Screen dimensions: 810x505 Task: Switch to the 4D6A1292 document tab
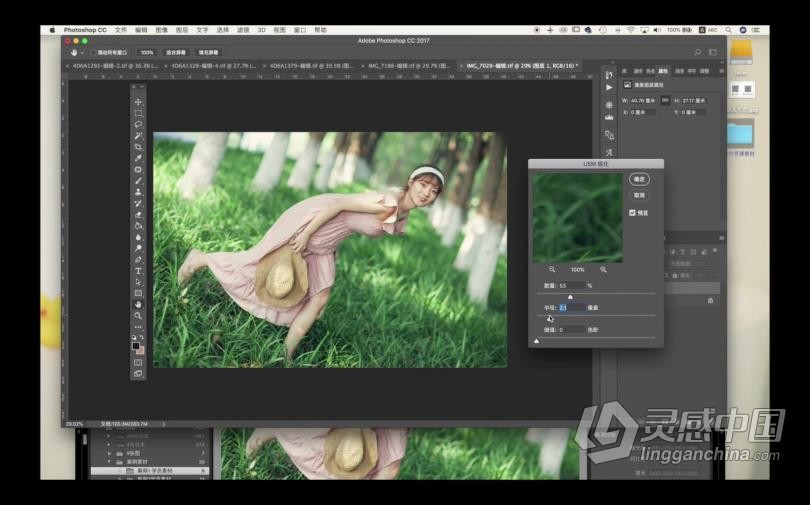pos(115,66)
